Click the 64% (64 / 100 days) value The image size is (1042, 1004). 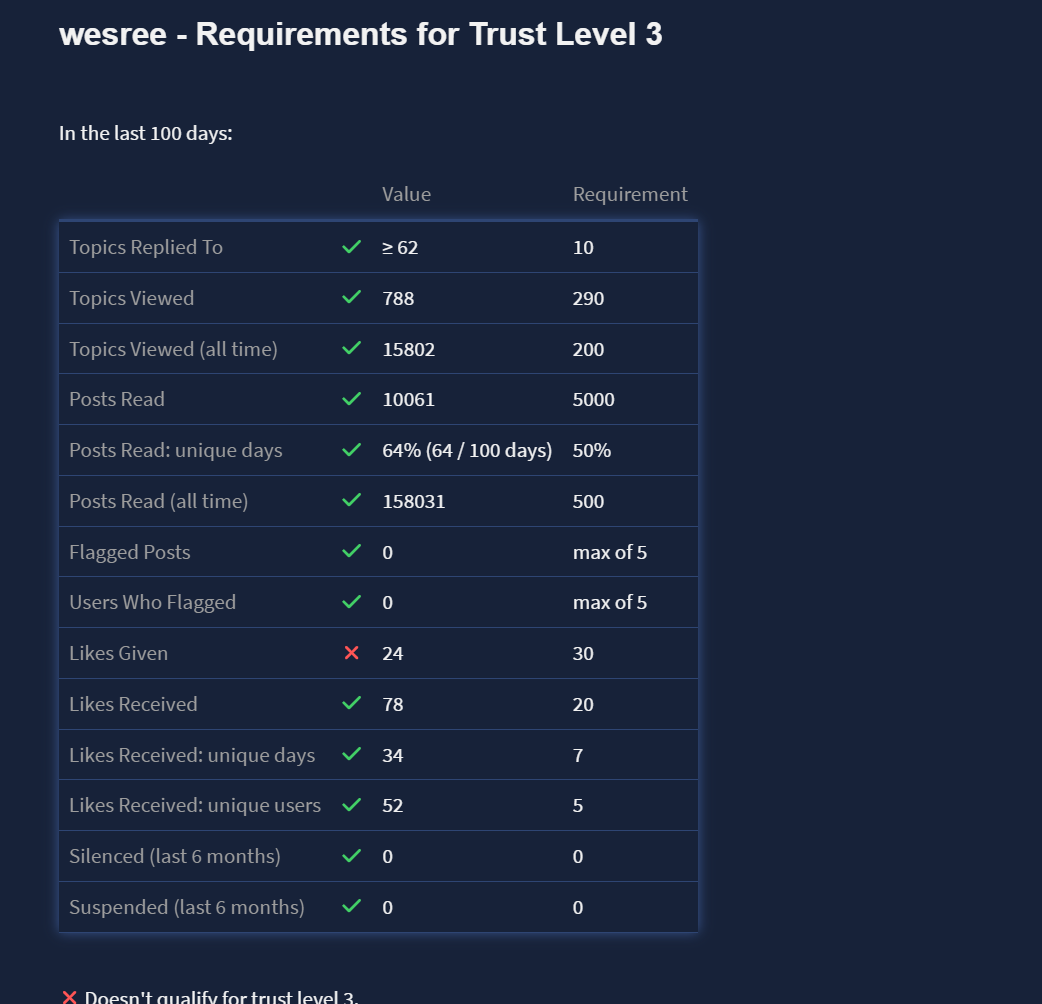pos(467,450)
